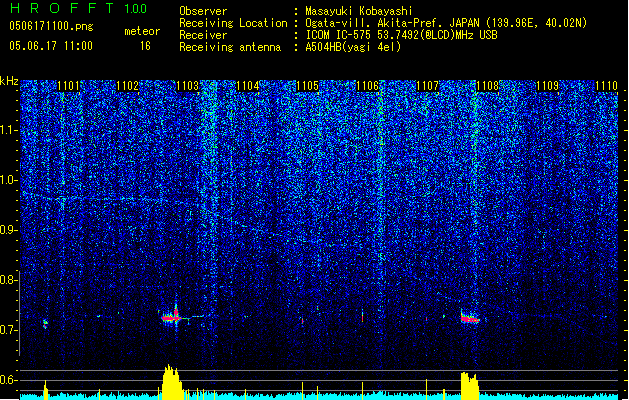The width and height of the screenshot is (629, 400).
Task: Click the kHz axis unit label
Action: [9, 81]
